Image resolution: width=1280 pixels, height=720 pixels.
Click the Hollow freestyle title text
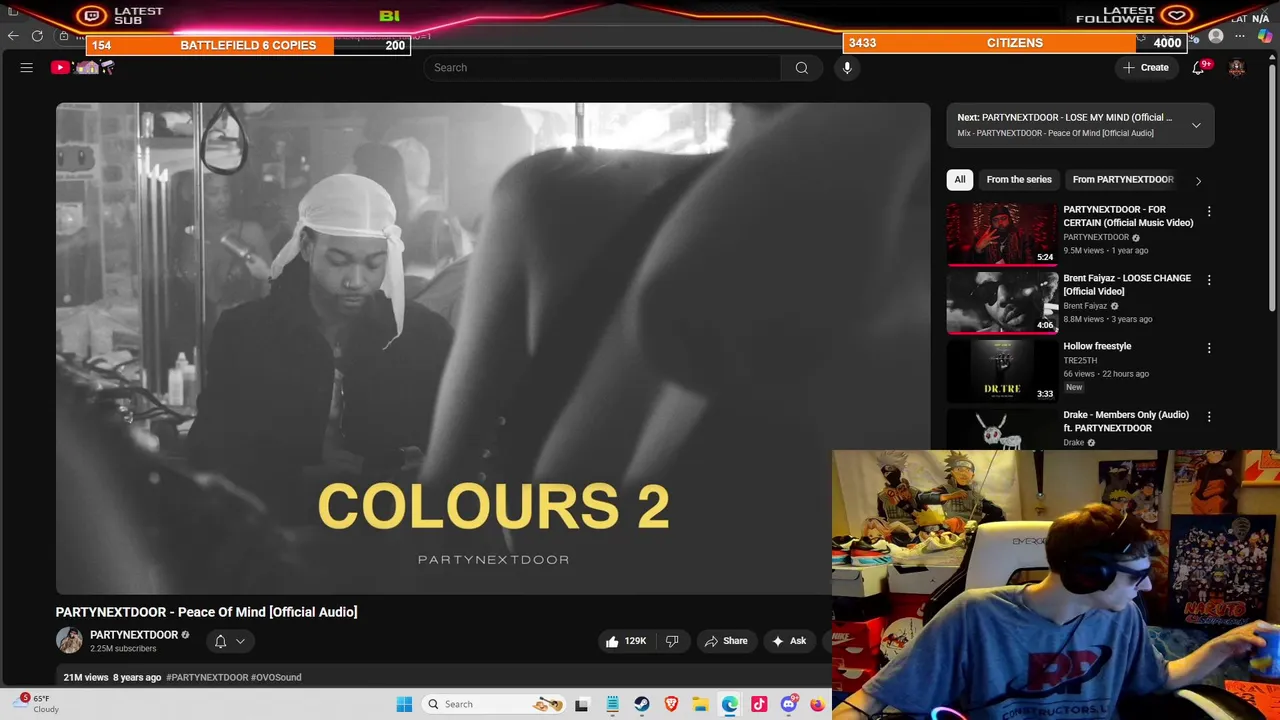point(1097,346)
